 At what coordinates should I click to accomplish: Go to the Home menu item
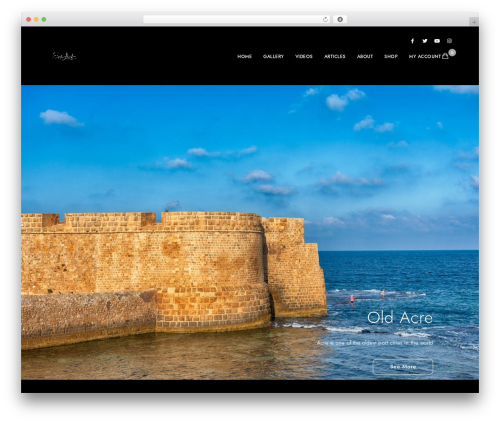pyautogui.click(x=244, y=56)
